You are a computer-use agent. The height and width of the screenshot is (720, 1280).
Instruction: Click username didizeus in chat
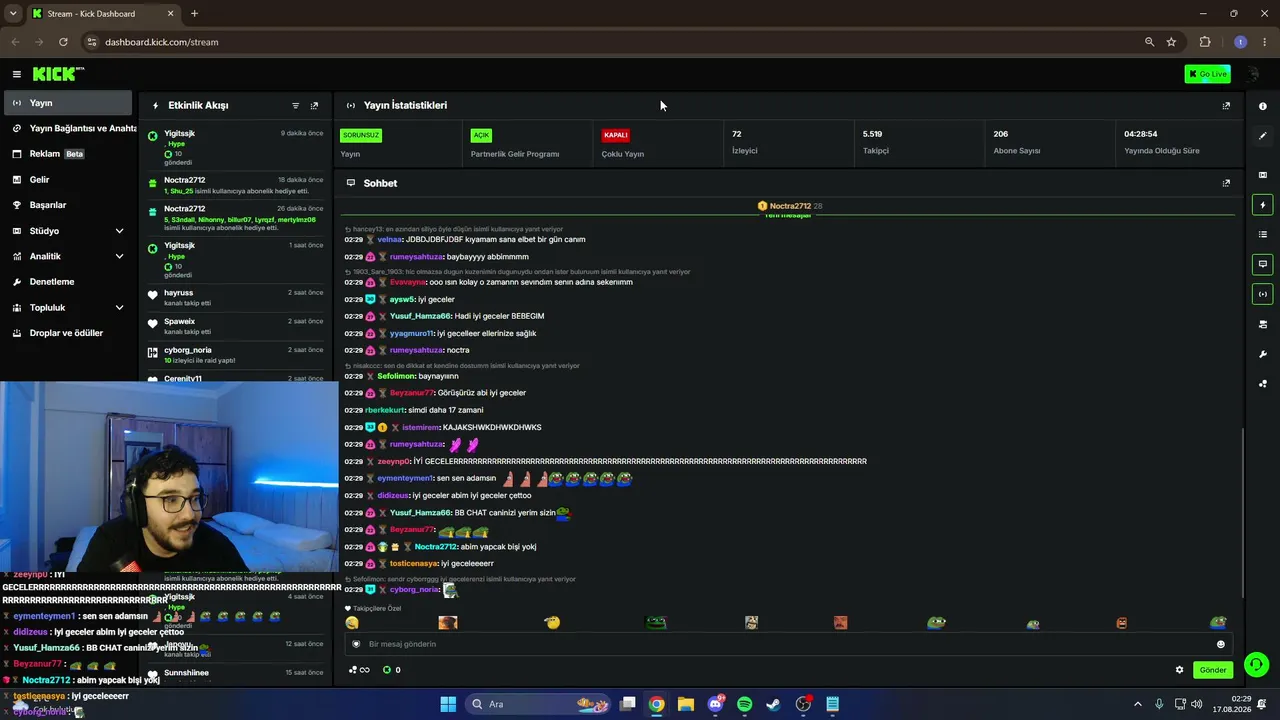393,495
